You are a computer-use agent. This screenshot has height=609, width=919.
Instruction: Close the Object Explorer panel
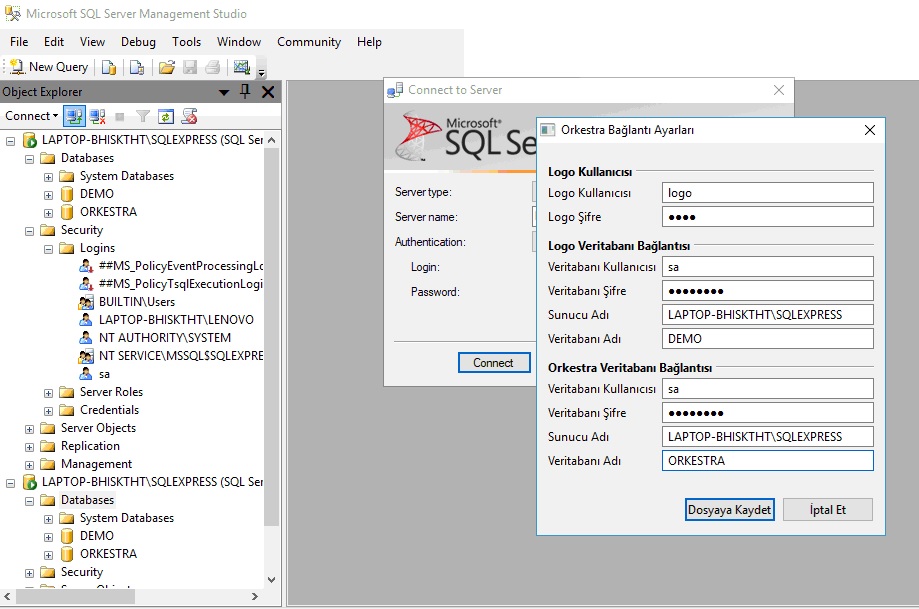click(268, 92)
